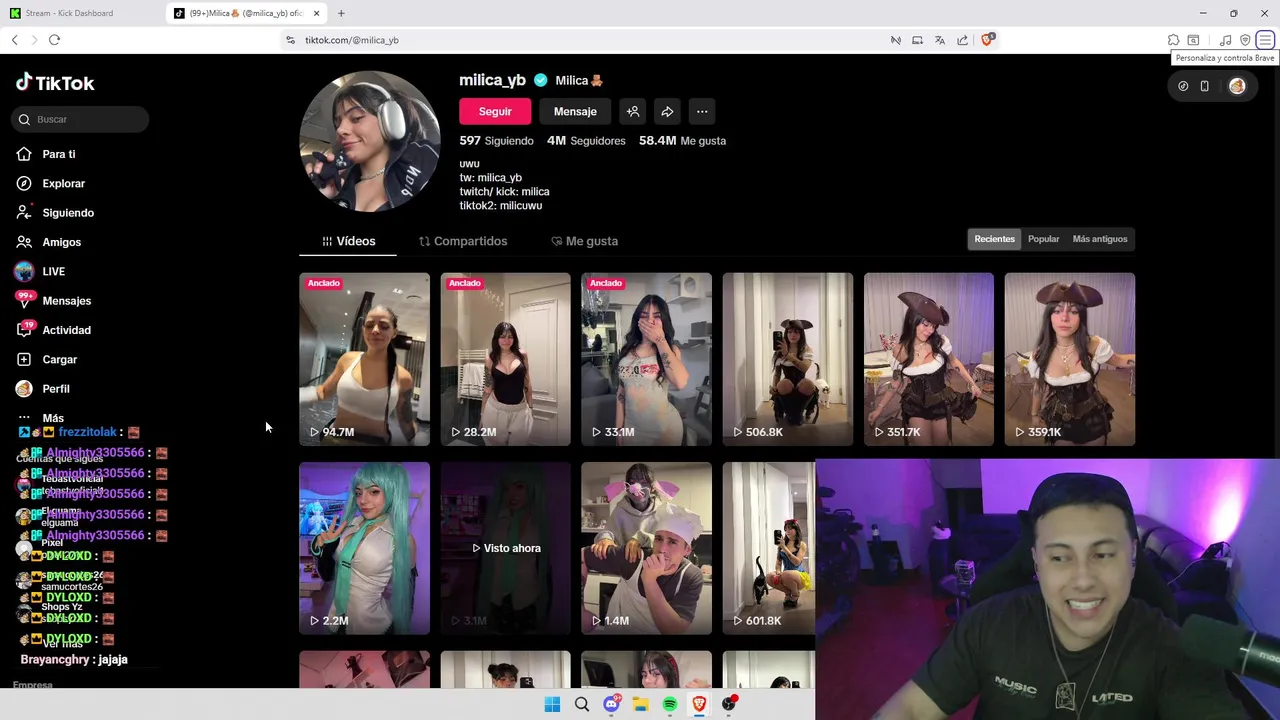Switch to the Me gusta tab
Viewport: 1280px width, 720px height.
coord(584,241)
